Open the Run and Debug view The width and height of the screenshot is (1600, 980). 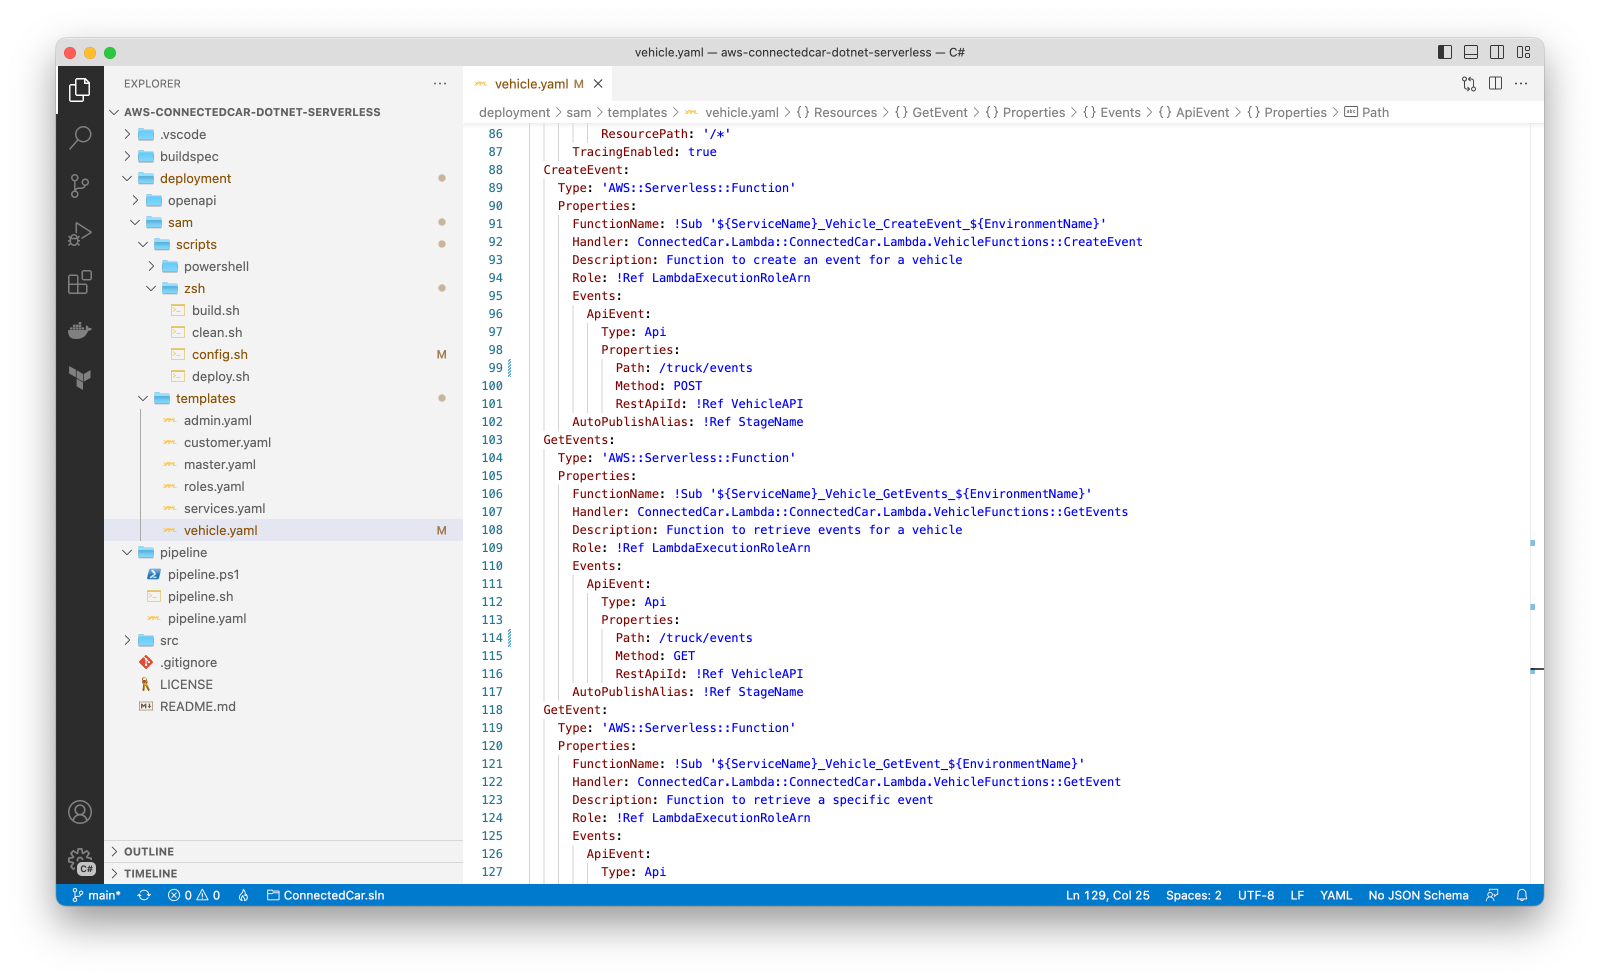80,234
